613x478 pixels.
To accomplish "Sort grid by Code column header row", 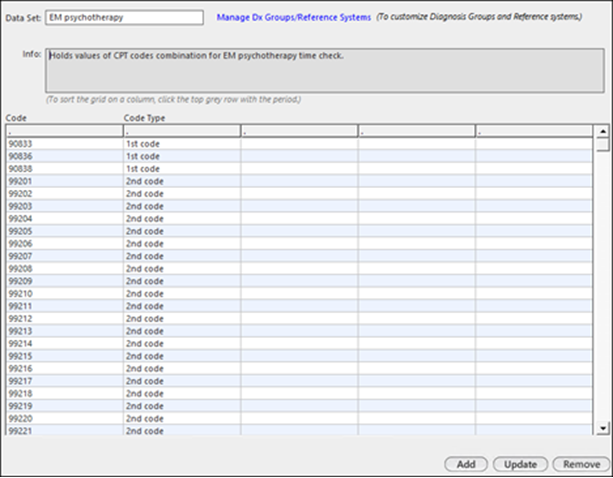I will [65, 131].
